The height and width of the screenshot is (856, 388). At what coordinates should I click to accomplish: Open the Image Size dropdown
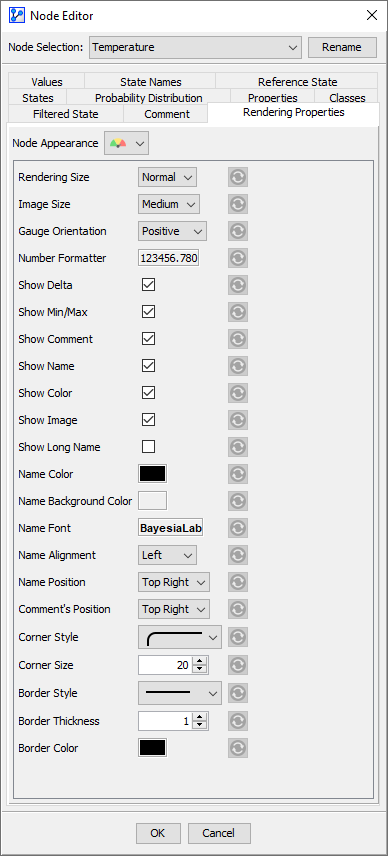click(169, 204)
